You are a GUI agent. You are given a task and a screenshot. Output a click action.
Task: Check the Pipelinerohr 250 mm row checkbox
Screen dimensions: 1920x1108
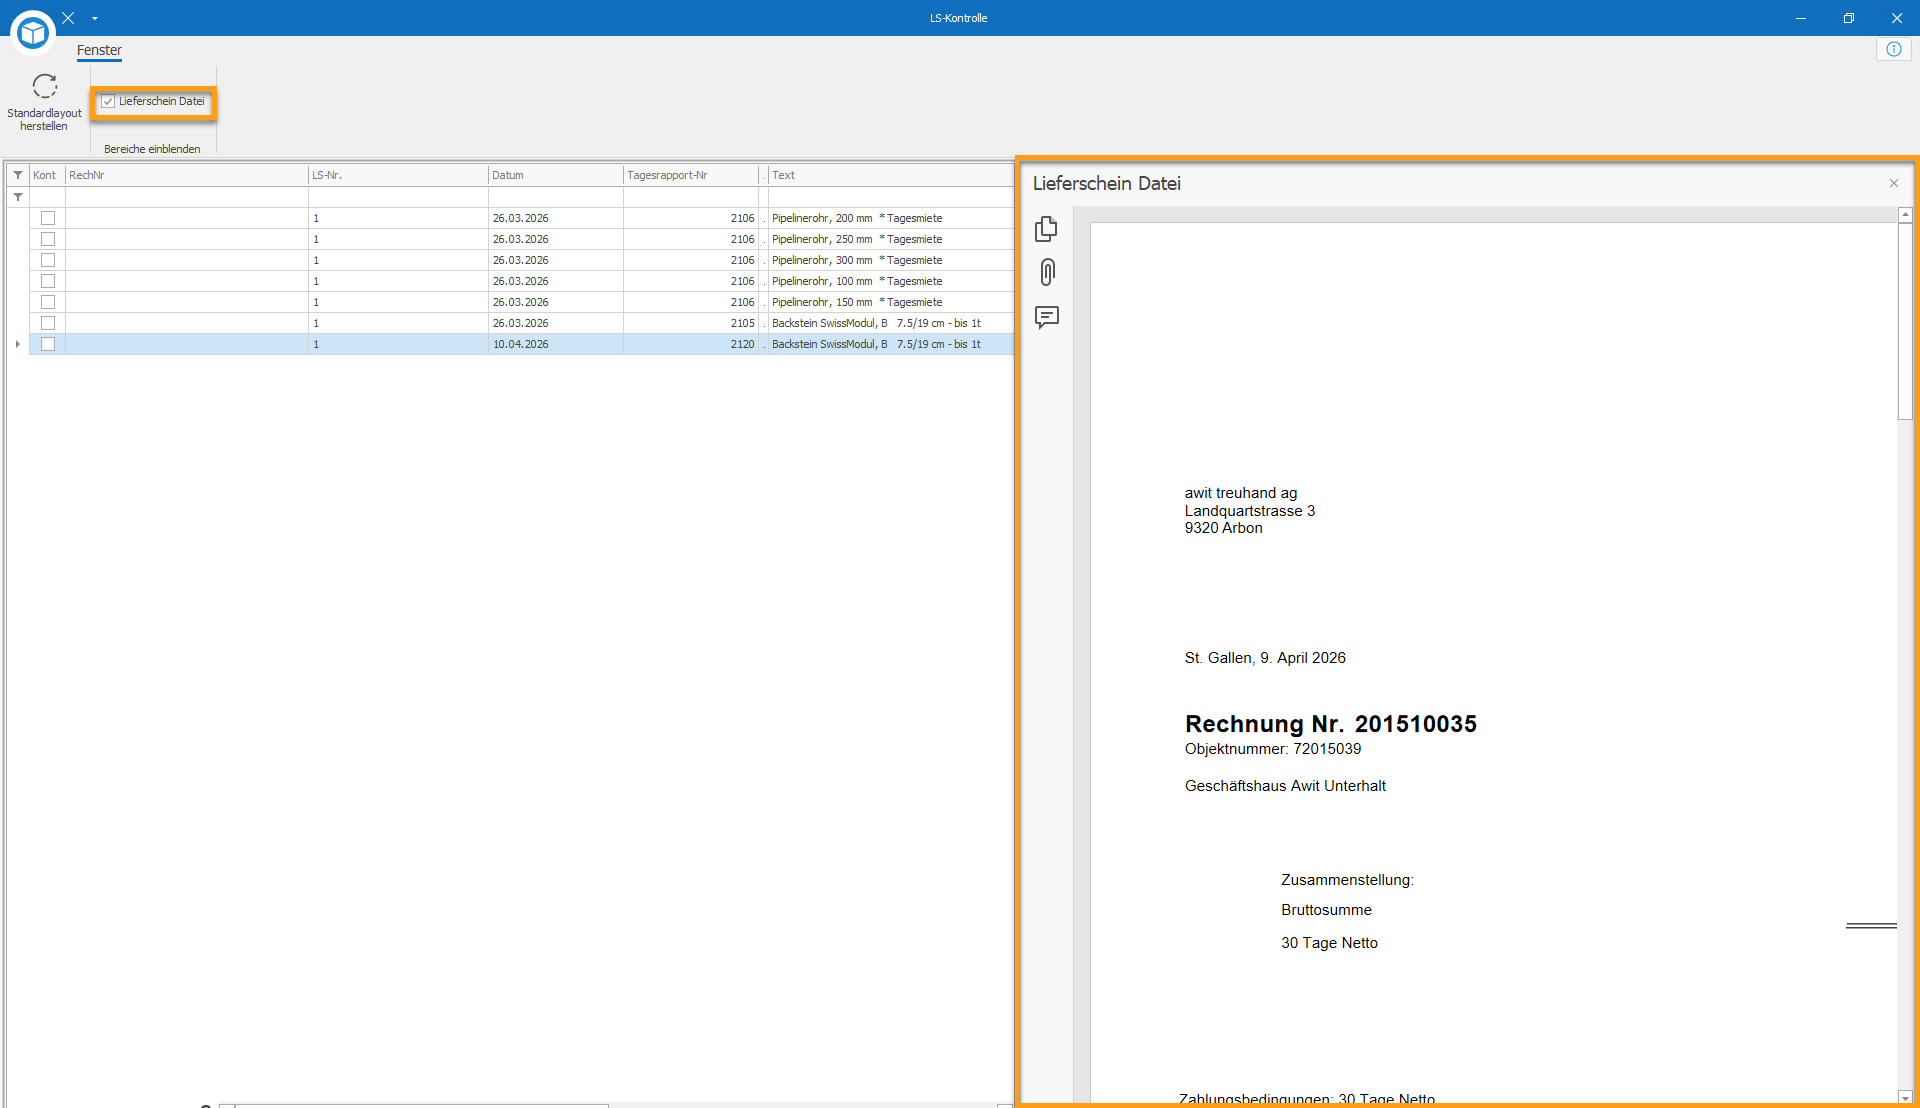click(x=48, y=239)
